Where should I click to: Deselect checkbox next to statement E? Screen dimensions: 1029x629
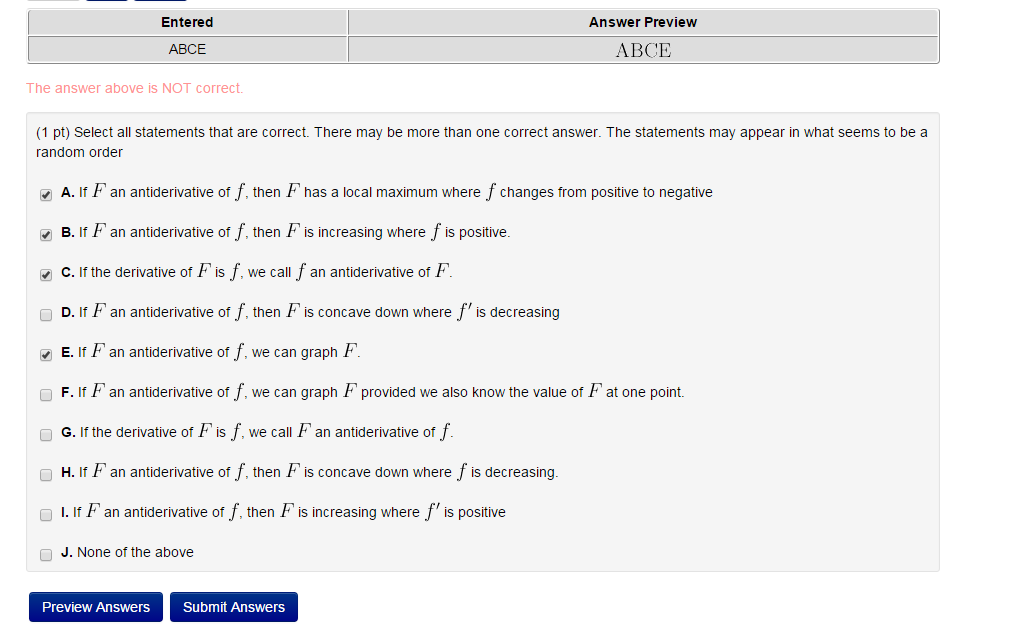(x=46, y=354)
